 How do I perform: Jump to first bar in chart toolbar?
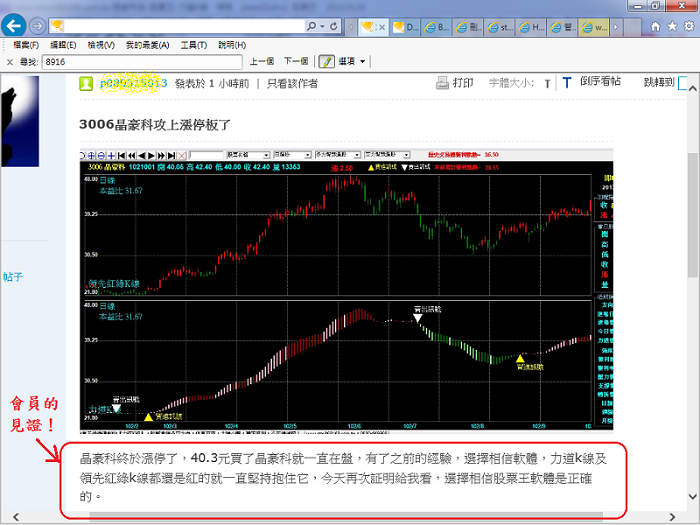pyautogui.click(x=121, y=155)
